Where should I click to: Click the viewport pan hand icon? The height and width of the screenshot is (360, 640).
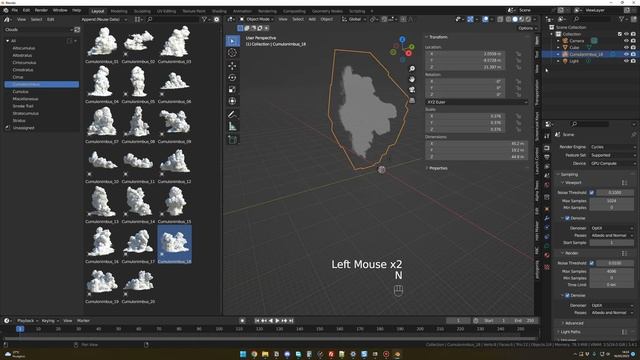[412, 79]
